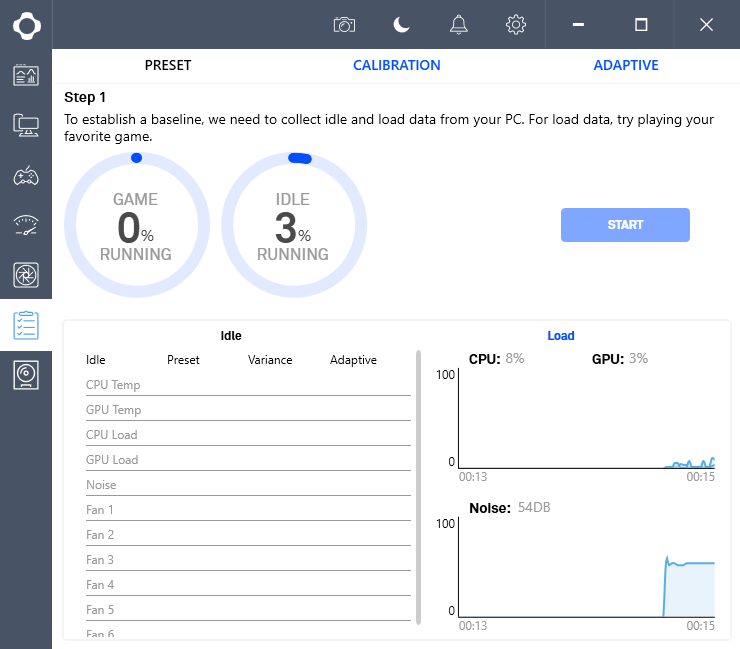
Task: Take a screenshot with the camera icon
Action: pos(344,25)
